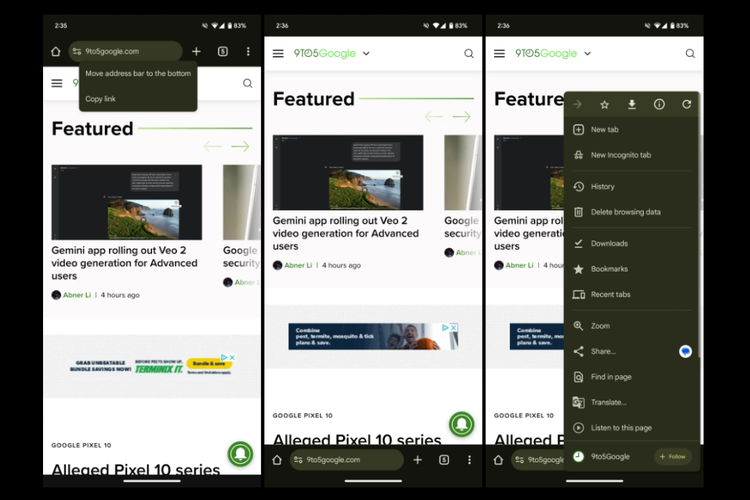The image size is (750, 500).
Task: Reload the page with the refresh icon
Action: click(x=686, y=104)
